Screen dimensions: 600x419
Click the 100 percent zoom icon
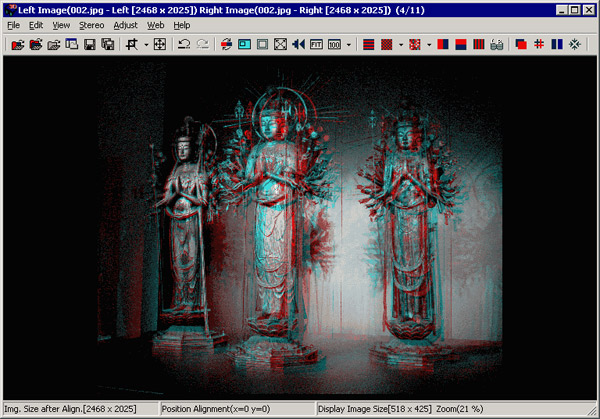(334, 44)
